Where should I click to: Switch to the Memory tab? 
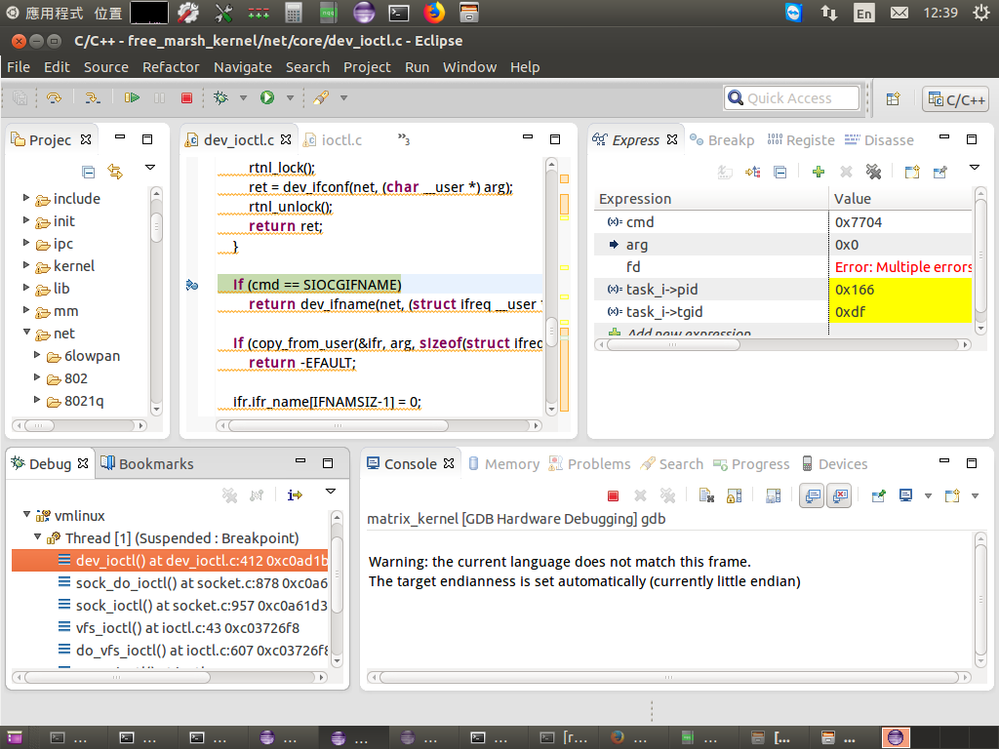(504, 464)
